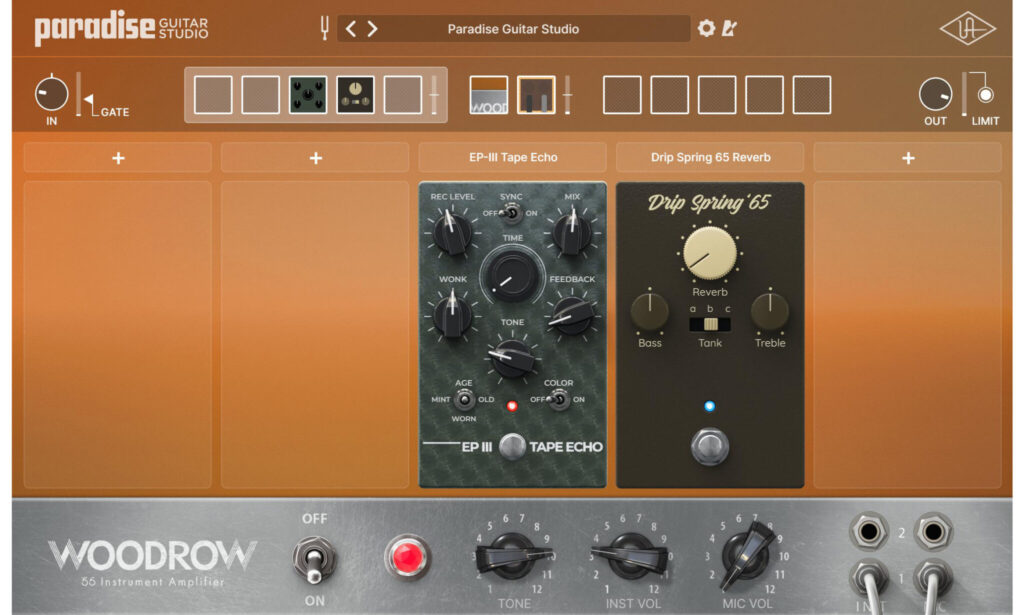The width and height of the screenshot is (1024, 615).
Task: Select the EP-III Tape Echo thumbnail in the pedal chain
Action: point(308,95)
